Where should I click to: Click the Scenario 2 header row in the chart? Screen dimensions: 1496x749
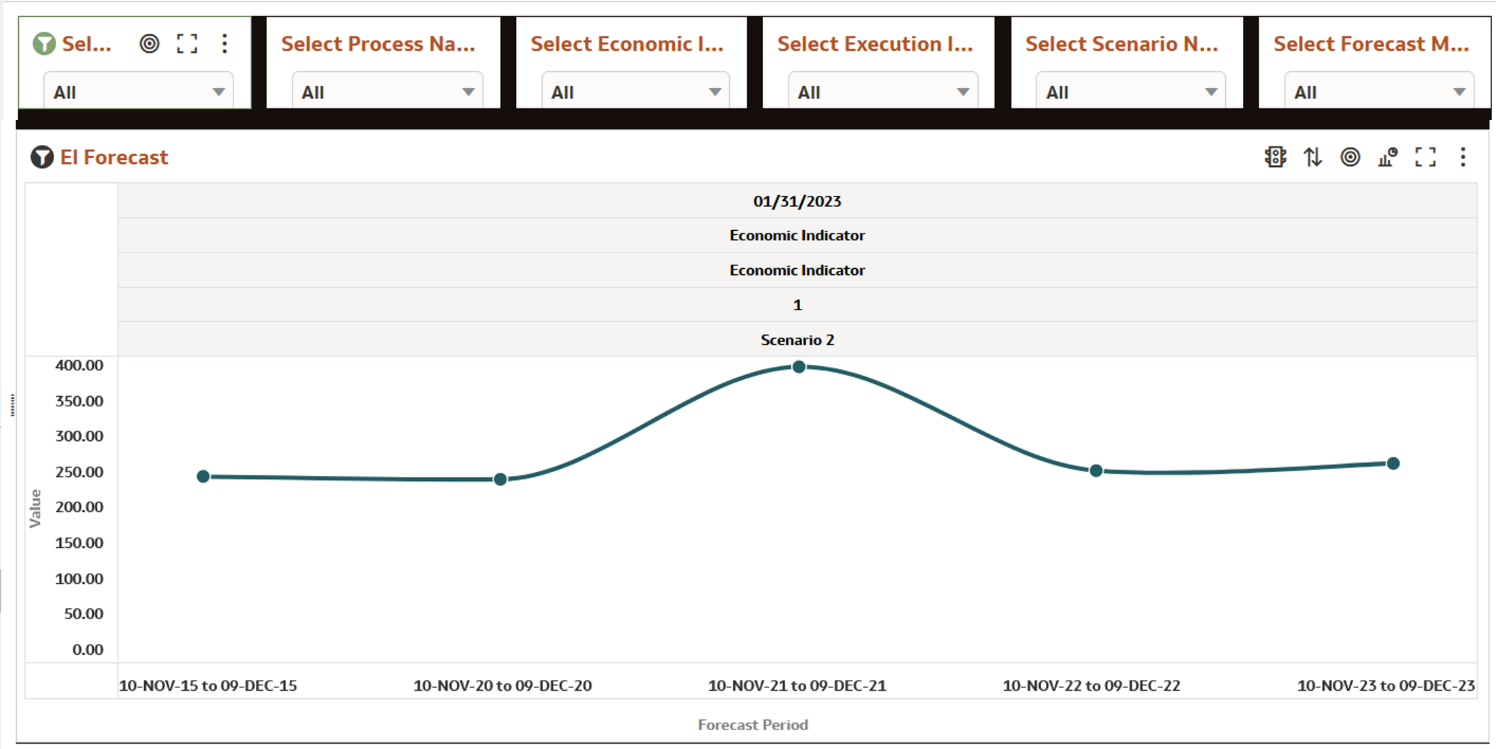[797, 339]
